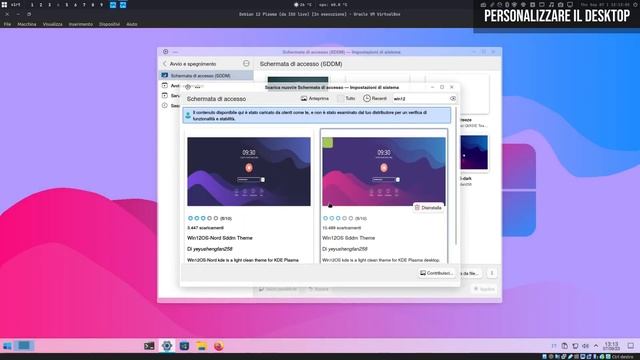Open the overflow menu beside the file button
640x360 pixels.
(492, 273)
